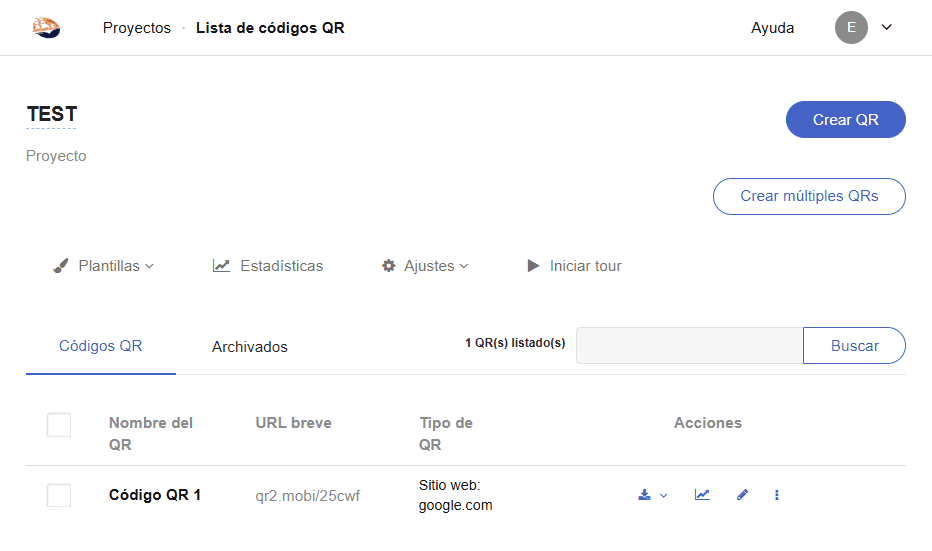Open statistics chart icon for Código QR 1
This screenshot has height=551, width=932.
click(702, 495)
